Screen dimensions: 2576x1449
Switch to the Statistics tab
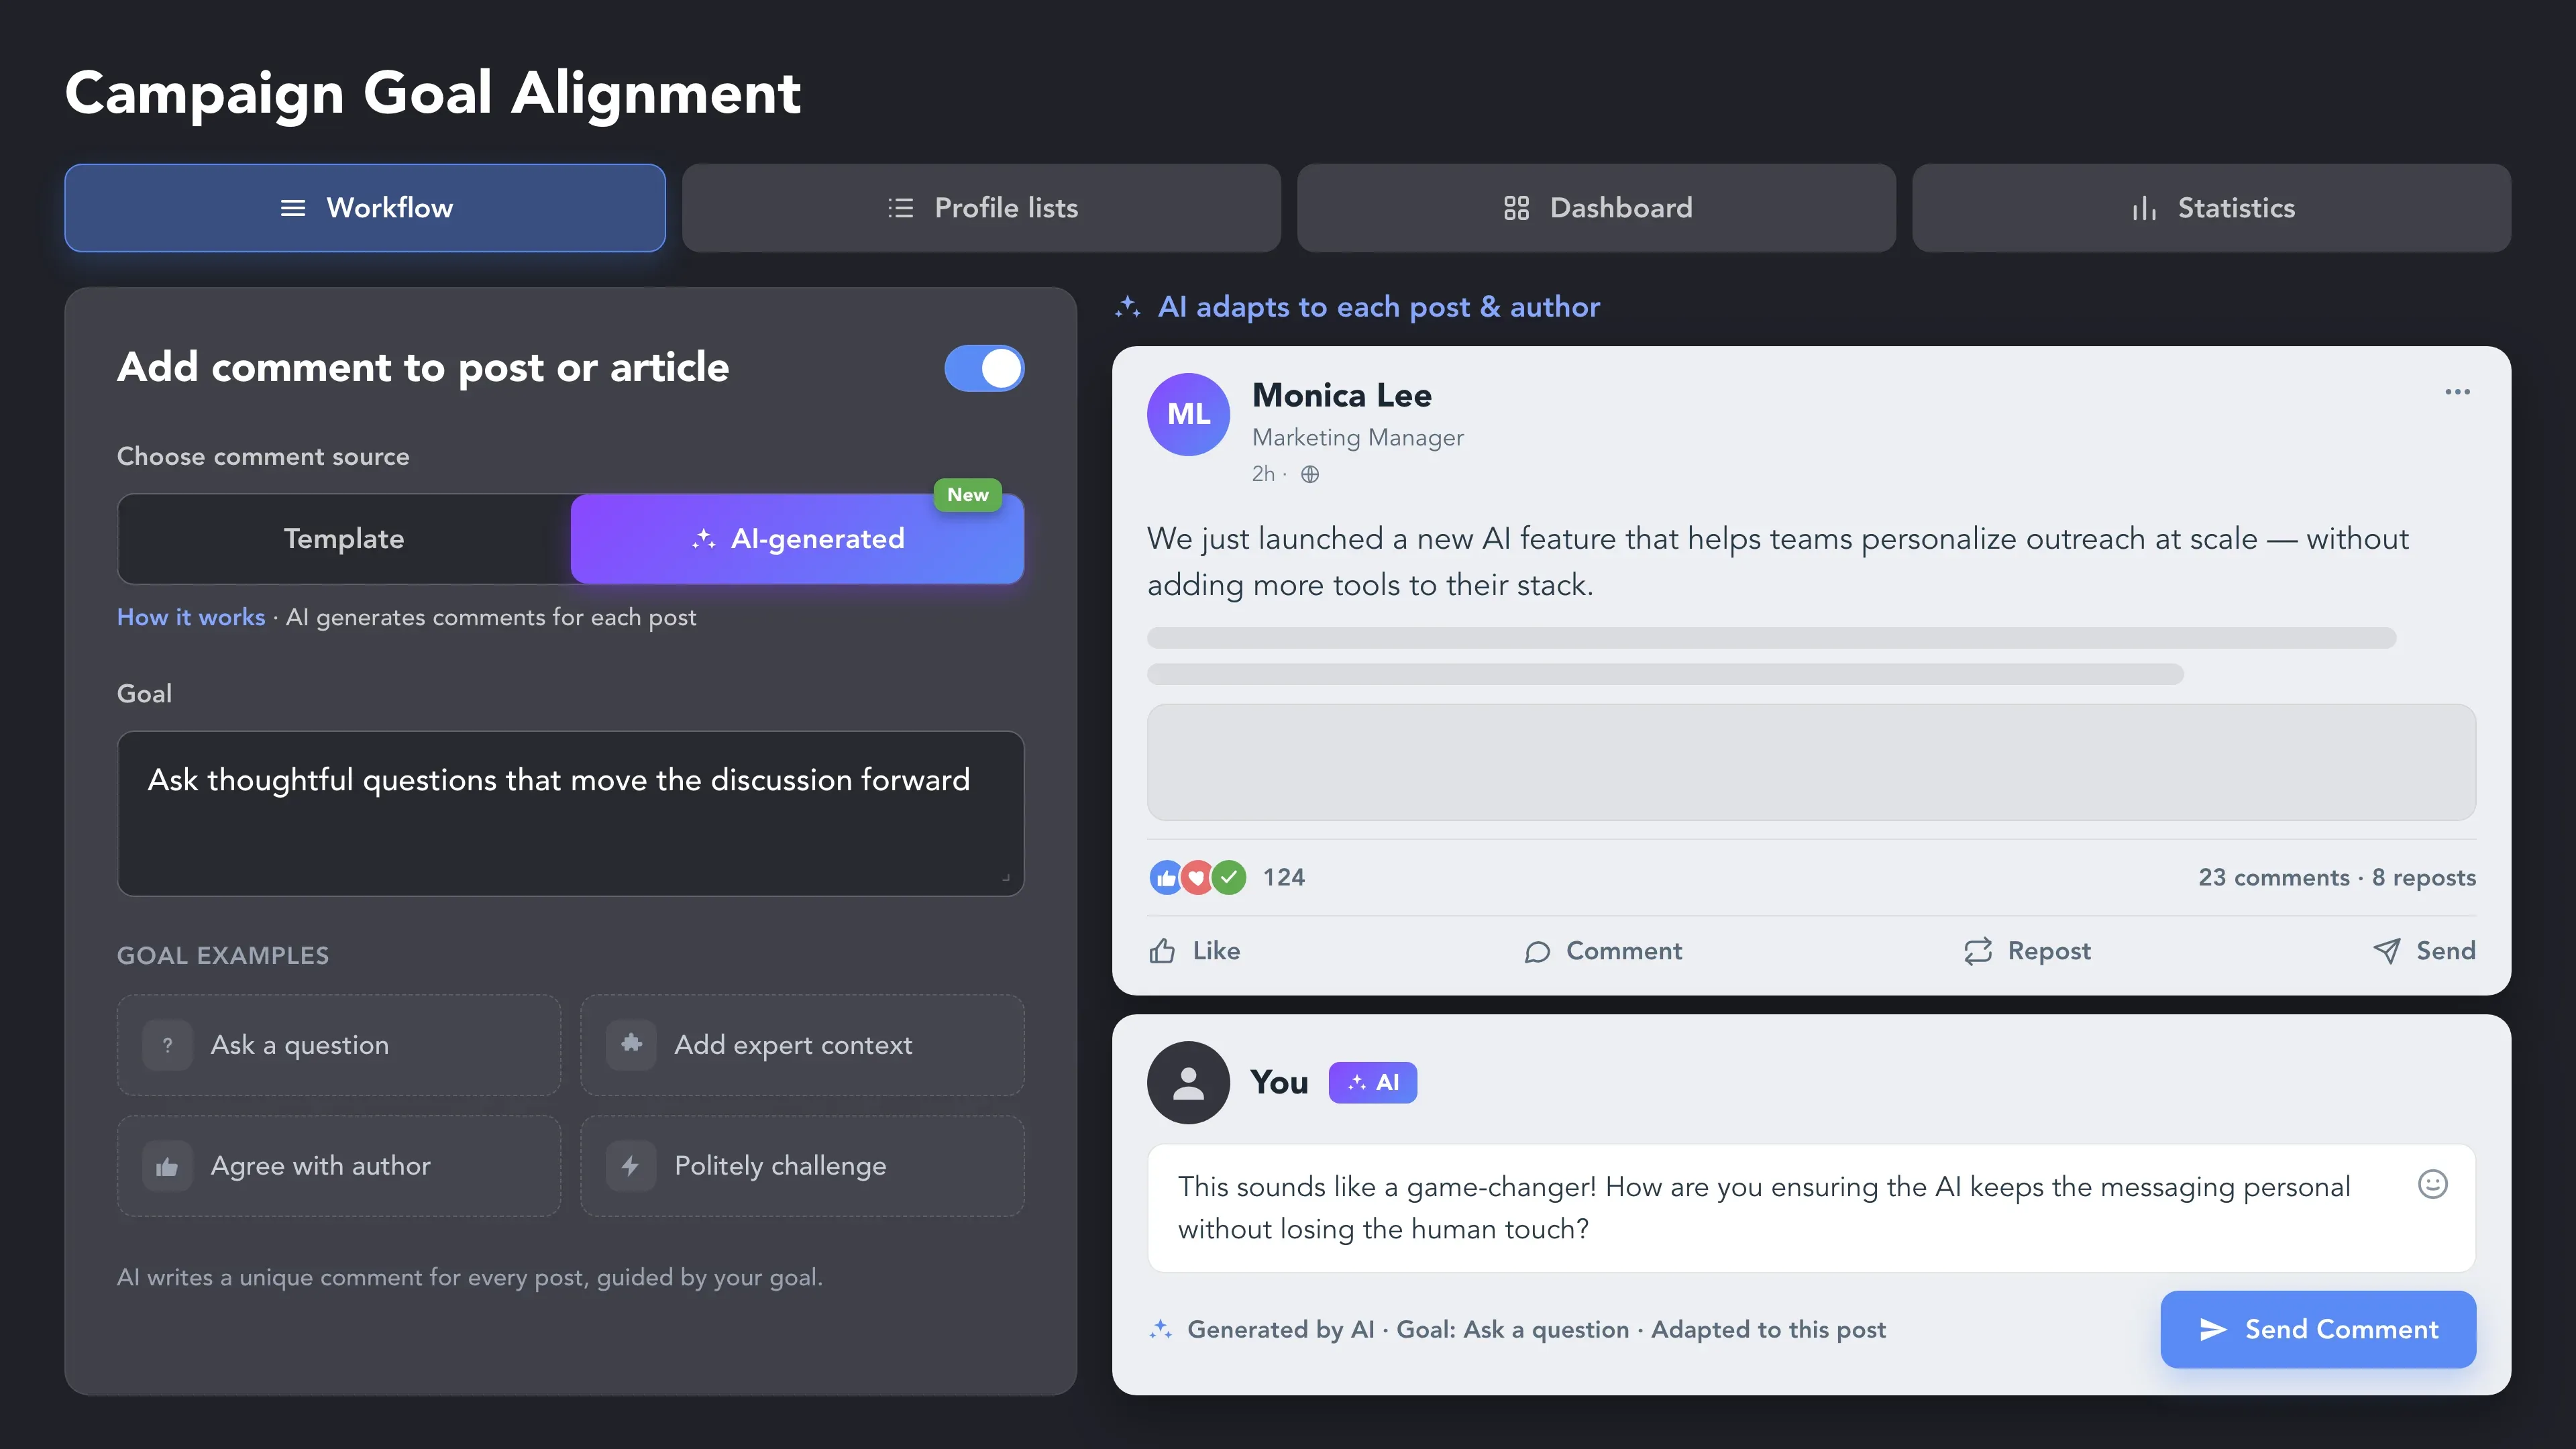tap(2211, 208)
